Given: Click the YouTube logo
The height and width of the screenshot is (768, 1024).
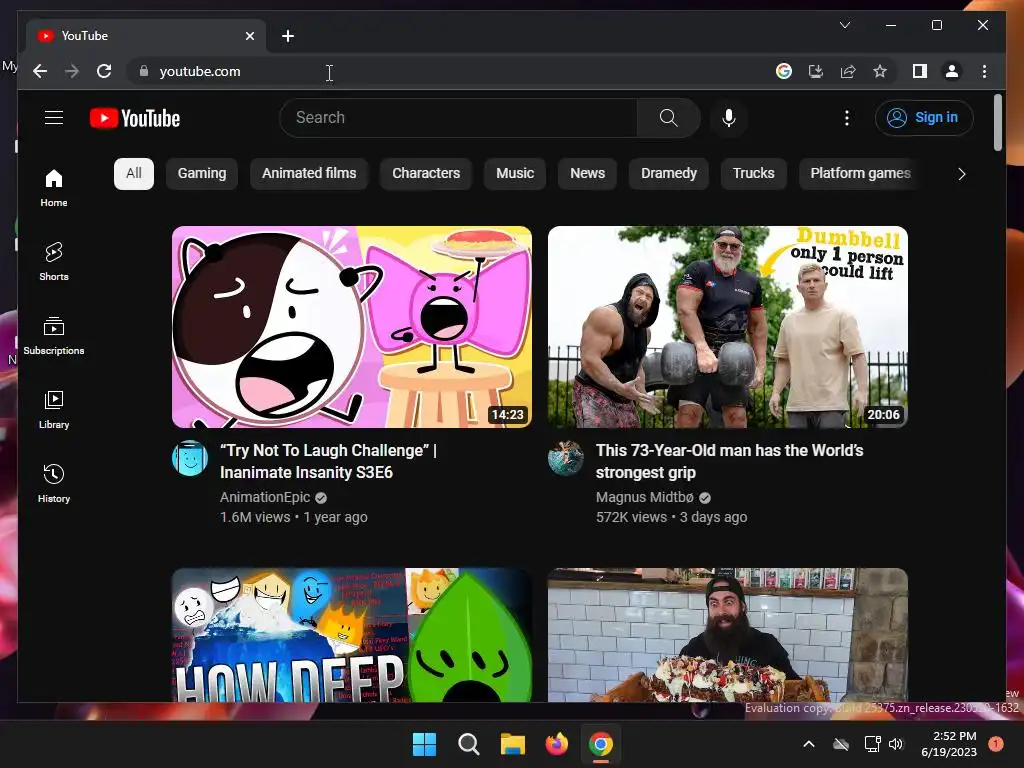Looking at the screenshot, I should pyautogui.click(x=135, y=118).
